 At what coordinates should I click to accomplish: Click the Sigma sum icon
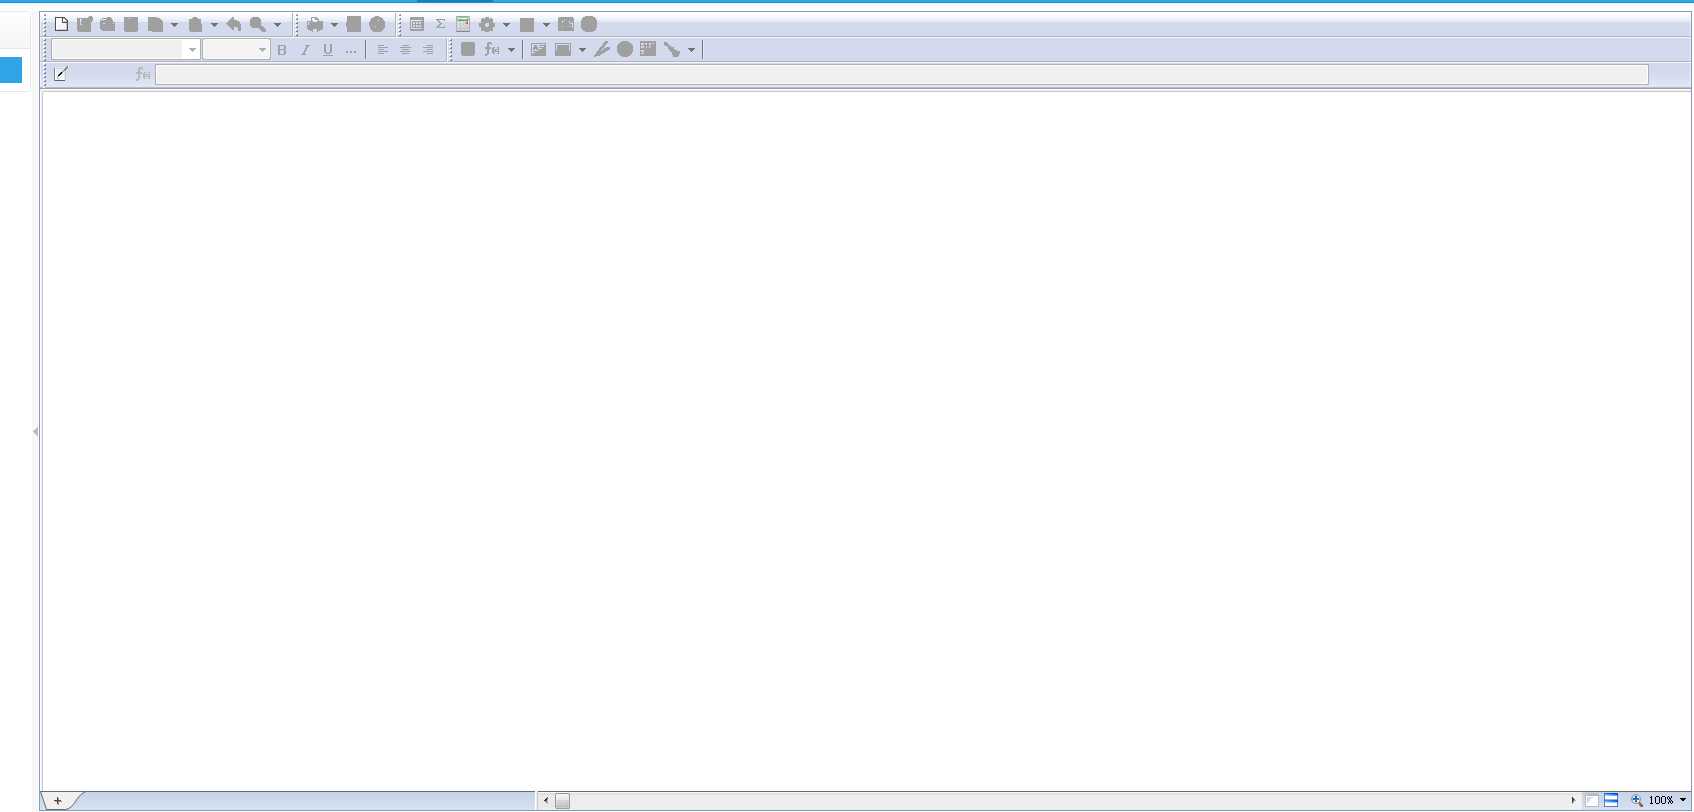pyautogui.click(x=440, y=24)
